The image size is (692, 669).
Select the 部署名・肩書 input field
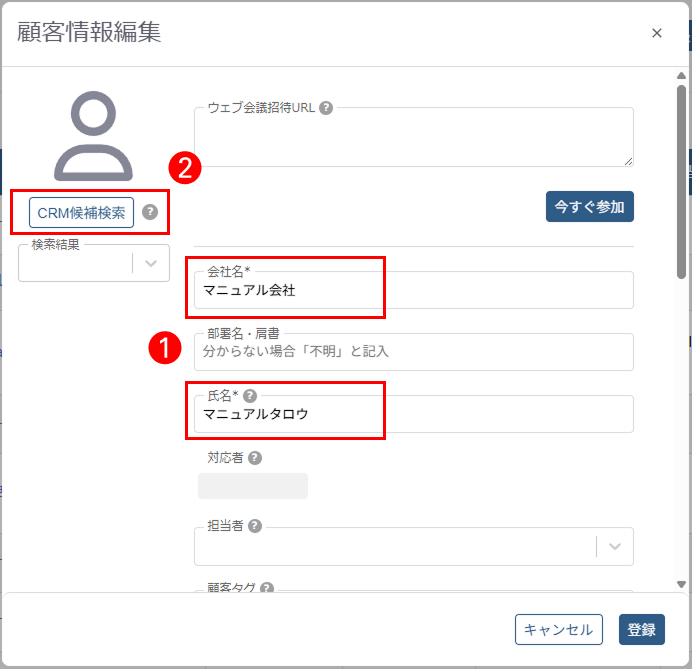pos(413,352)
